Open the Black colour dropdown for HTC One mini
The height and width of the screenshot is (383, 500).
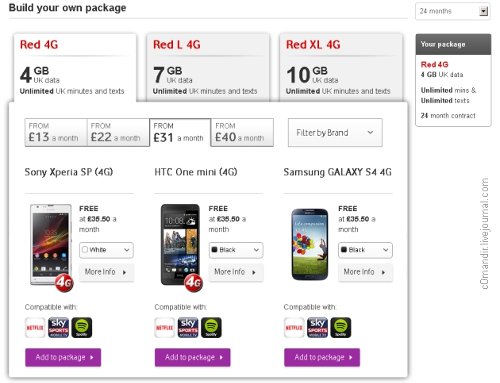236,250
